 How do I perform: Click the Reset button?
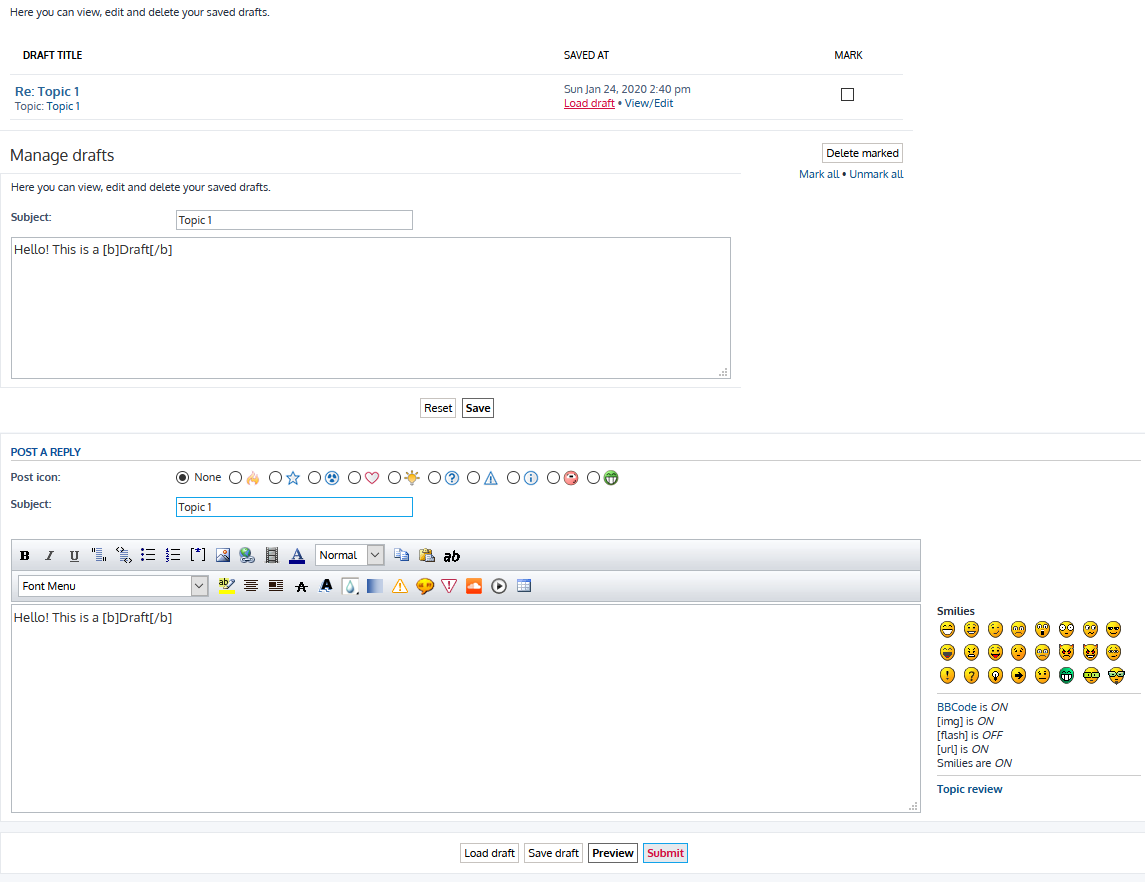click(x=438, y=408)
